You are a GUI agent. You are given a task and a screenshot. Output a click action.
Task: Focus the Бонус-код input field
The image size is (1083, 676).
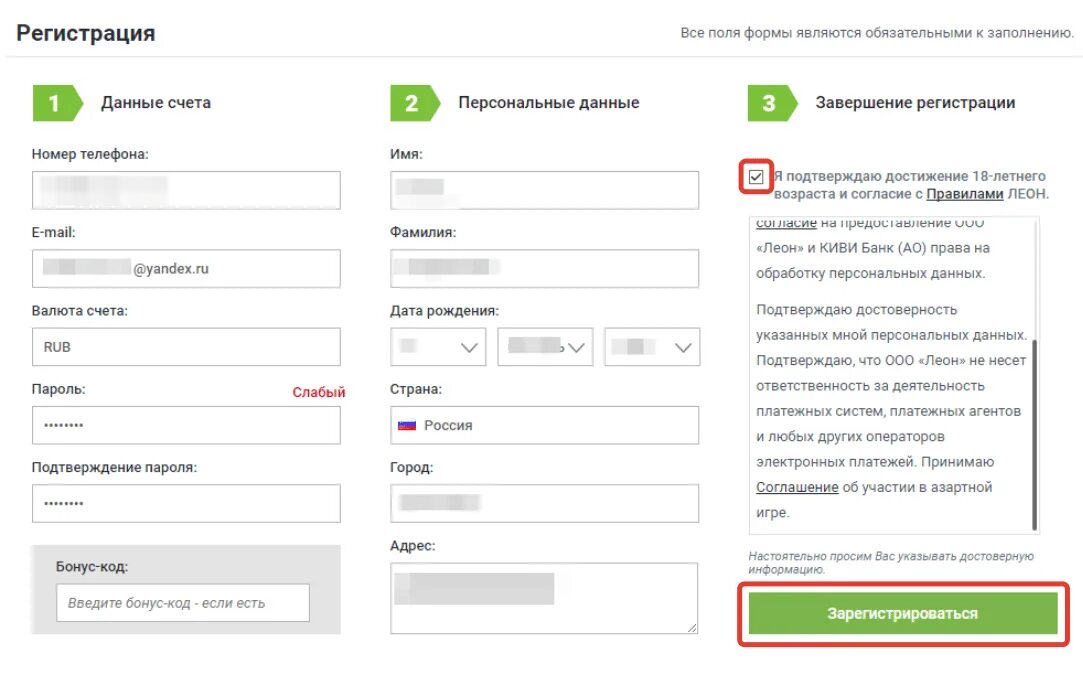[x=183, y=603]
